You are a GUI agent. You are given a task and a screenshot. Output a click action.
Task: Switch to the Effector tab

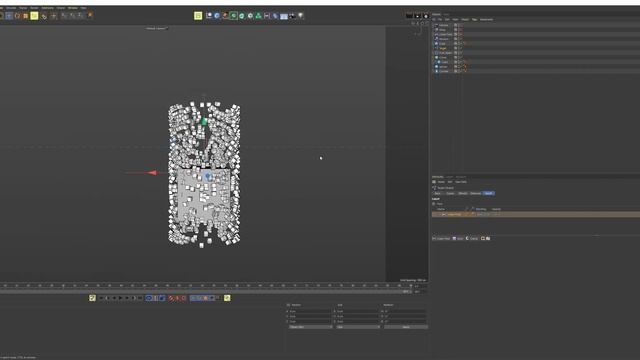pyautogui.click(x=463, y=193)
